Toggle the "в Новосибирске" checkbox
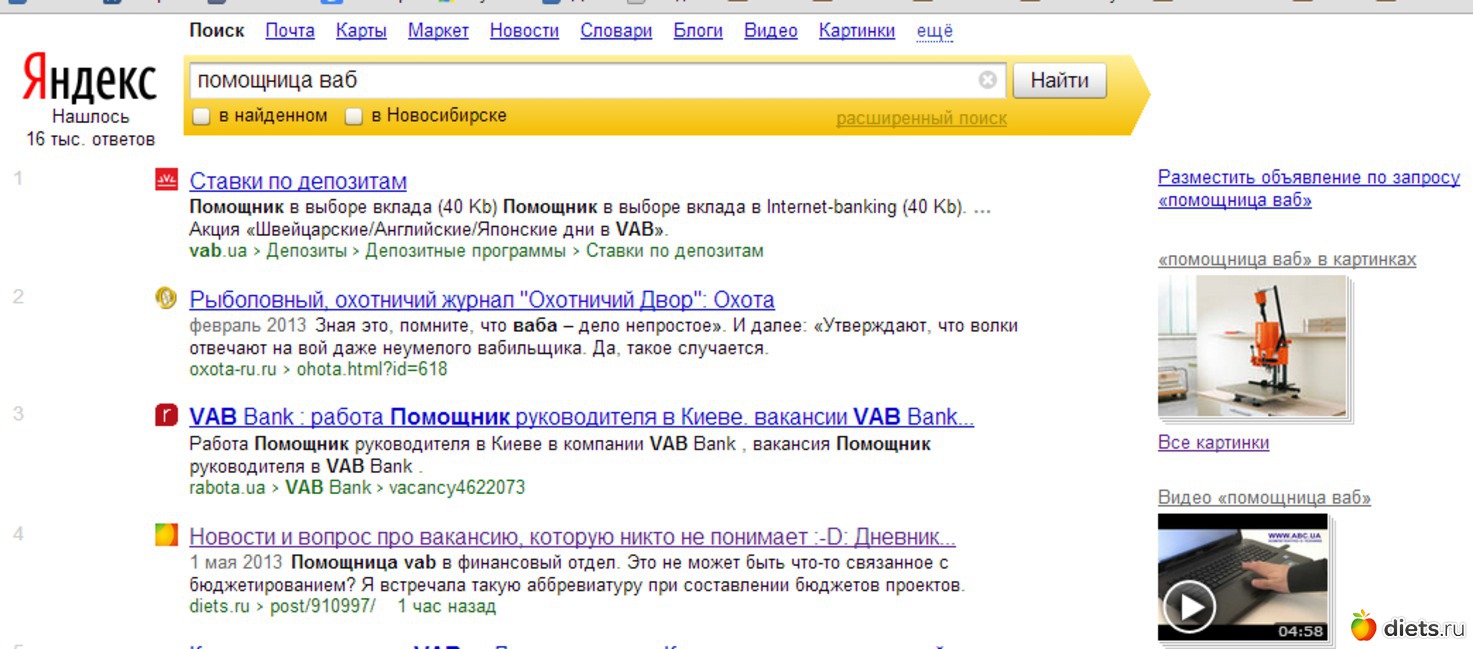1473x649 pixels. (x=353, y=117)
